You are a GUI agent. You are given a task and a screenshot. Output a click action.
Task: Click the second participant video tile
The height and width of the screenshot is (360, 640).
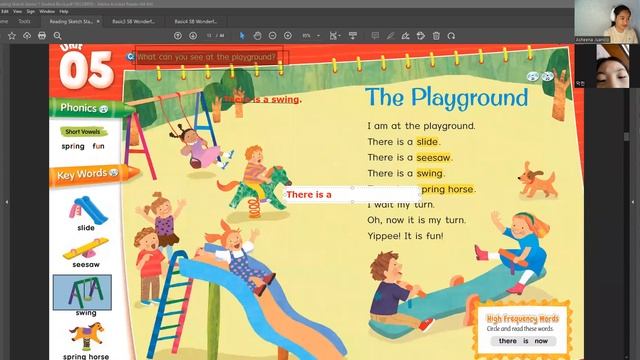point(607,66)
